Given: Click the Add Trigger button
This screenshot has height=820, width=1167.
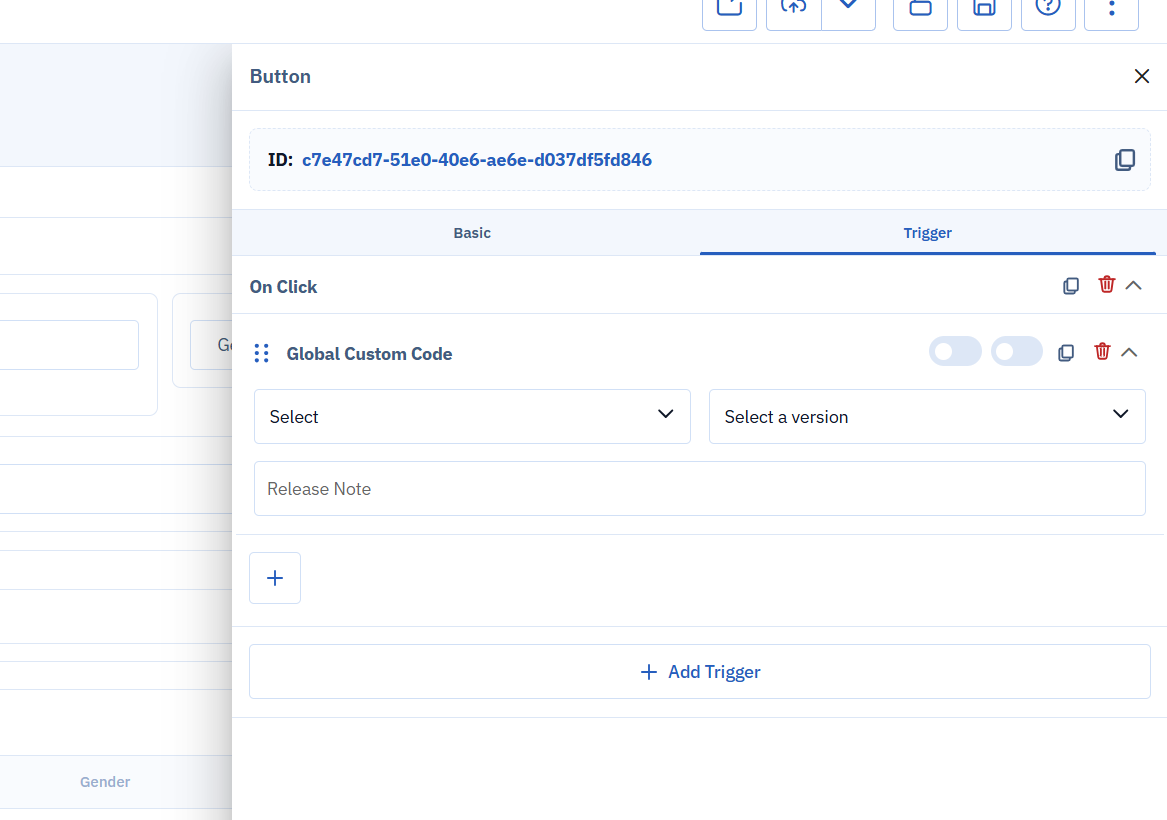Looking at the screenshot, I should [699, 672].
